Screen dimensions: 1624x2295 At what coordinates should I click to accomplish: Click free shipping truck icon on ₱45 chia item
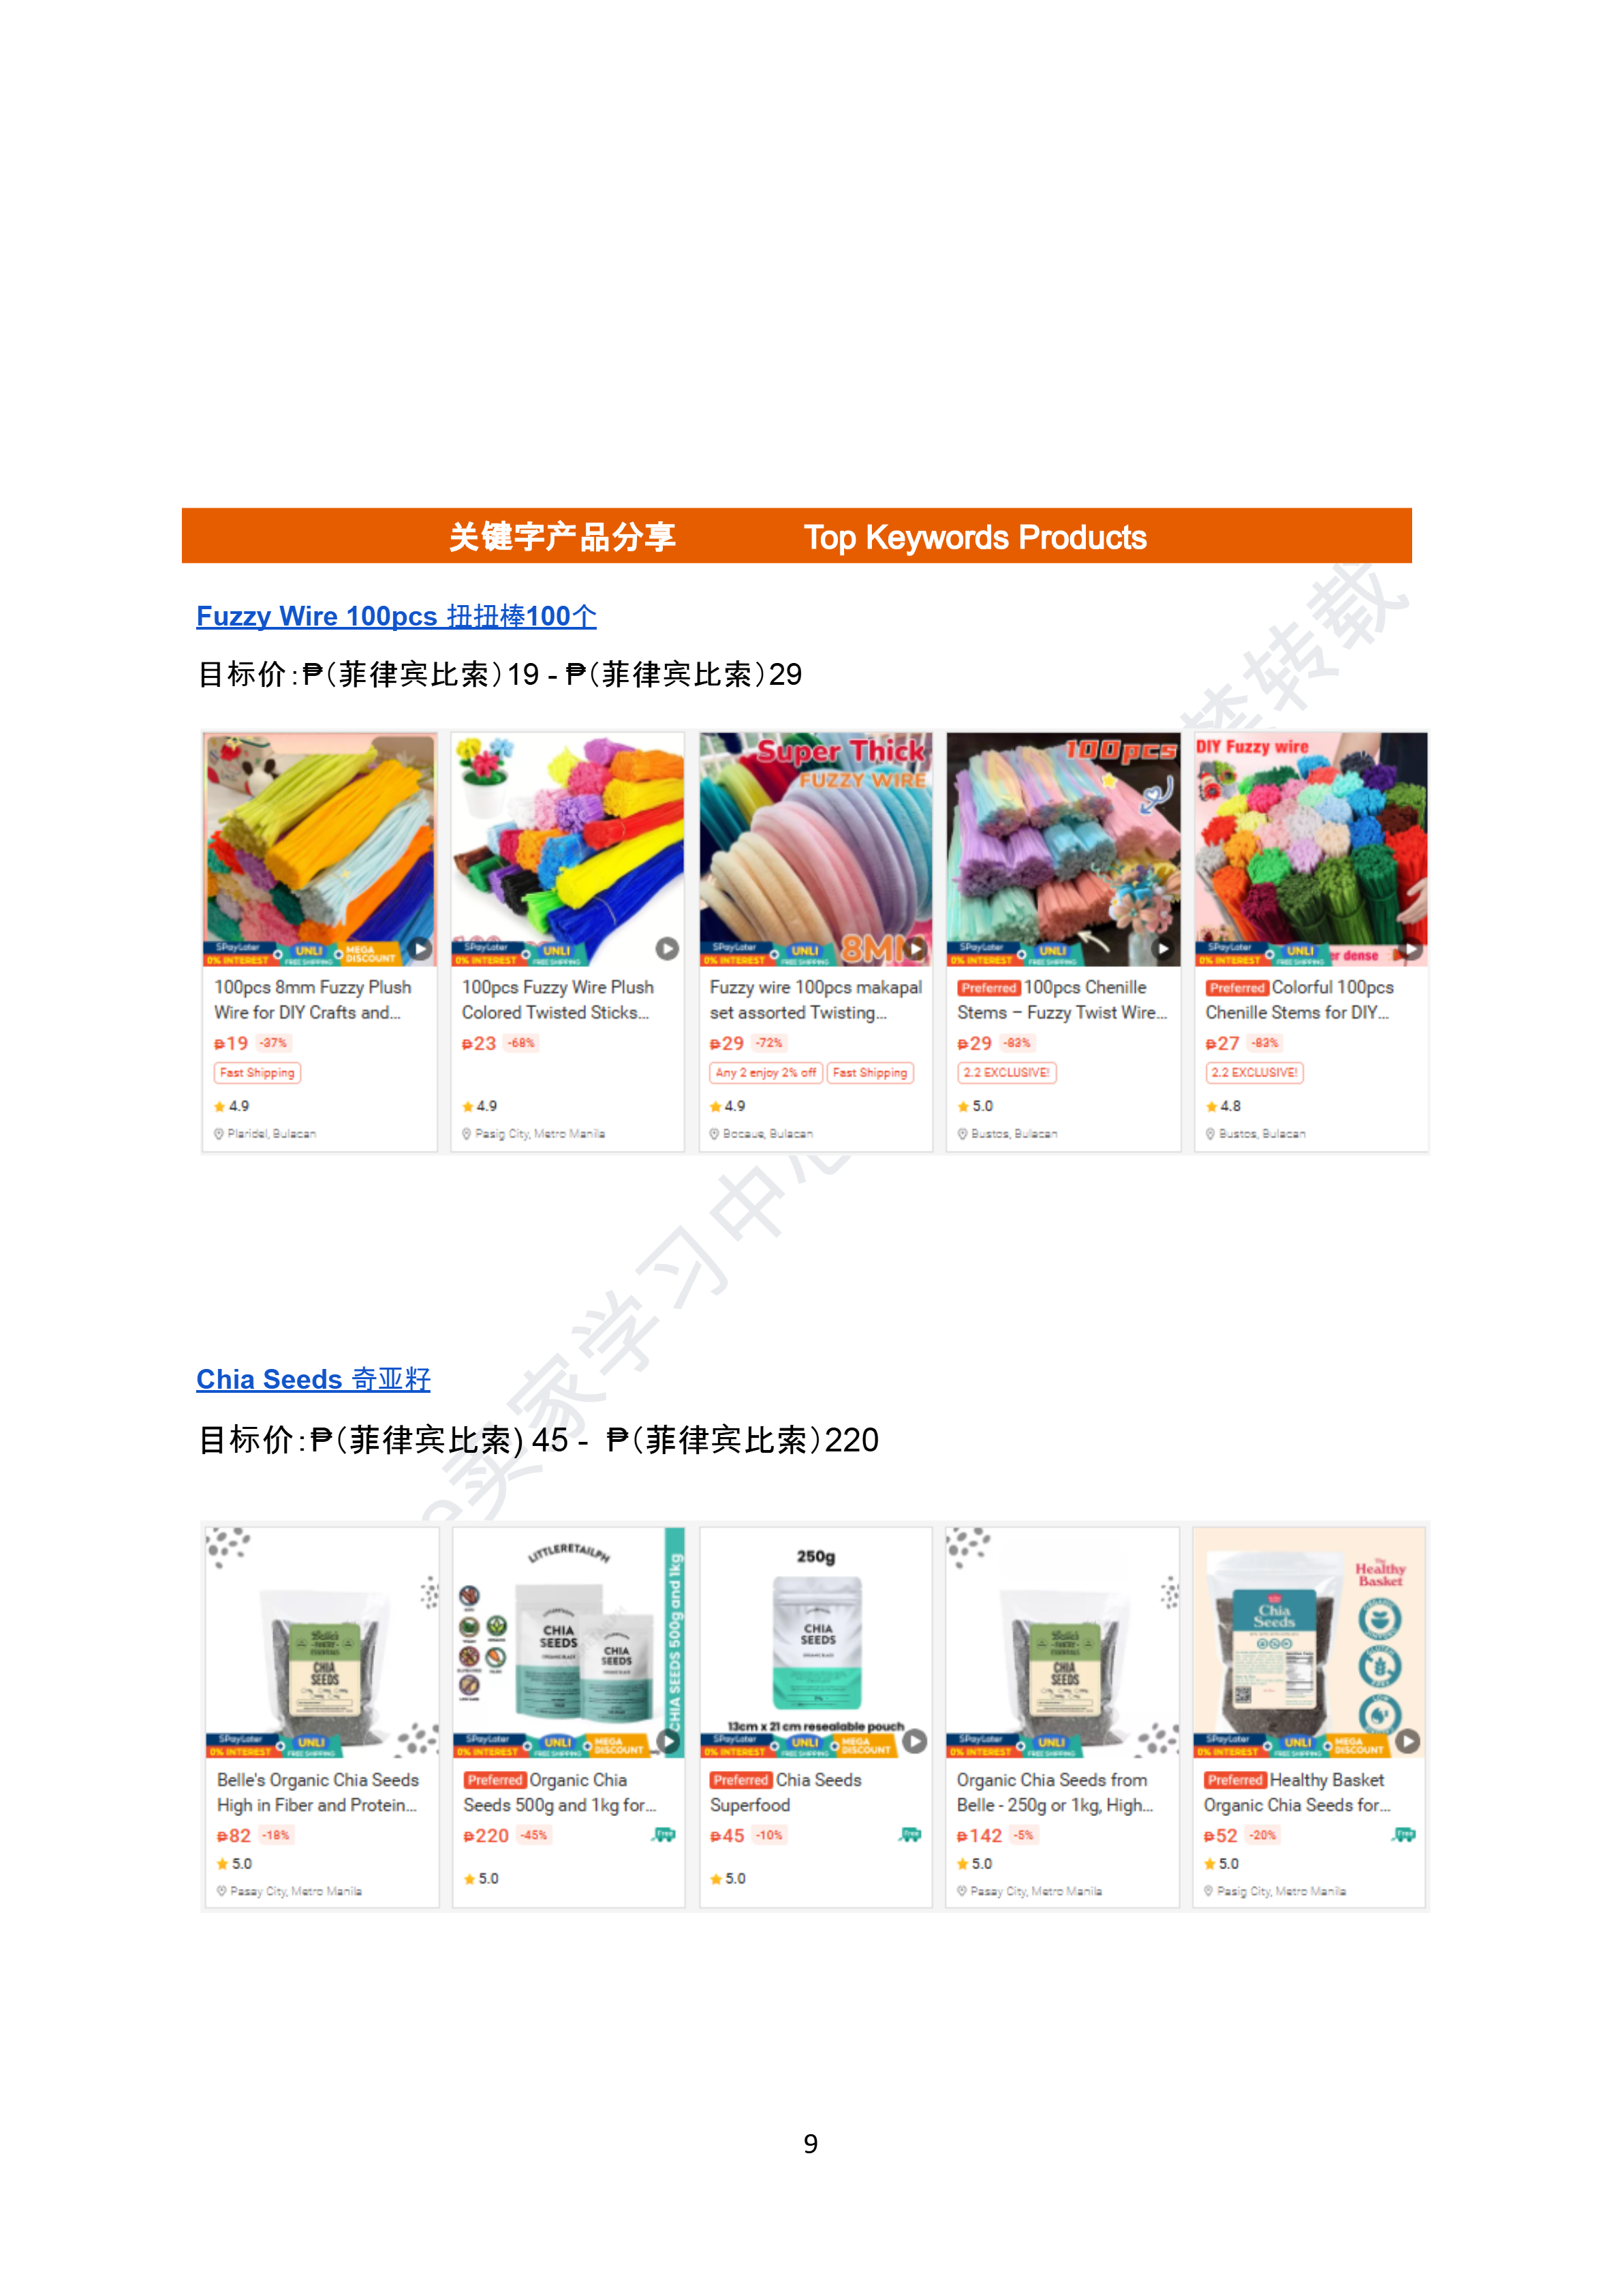coord(910,1834)
